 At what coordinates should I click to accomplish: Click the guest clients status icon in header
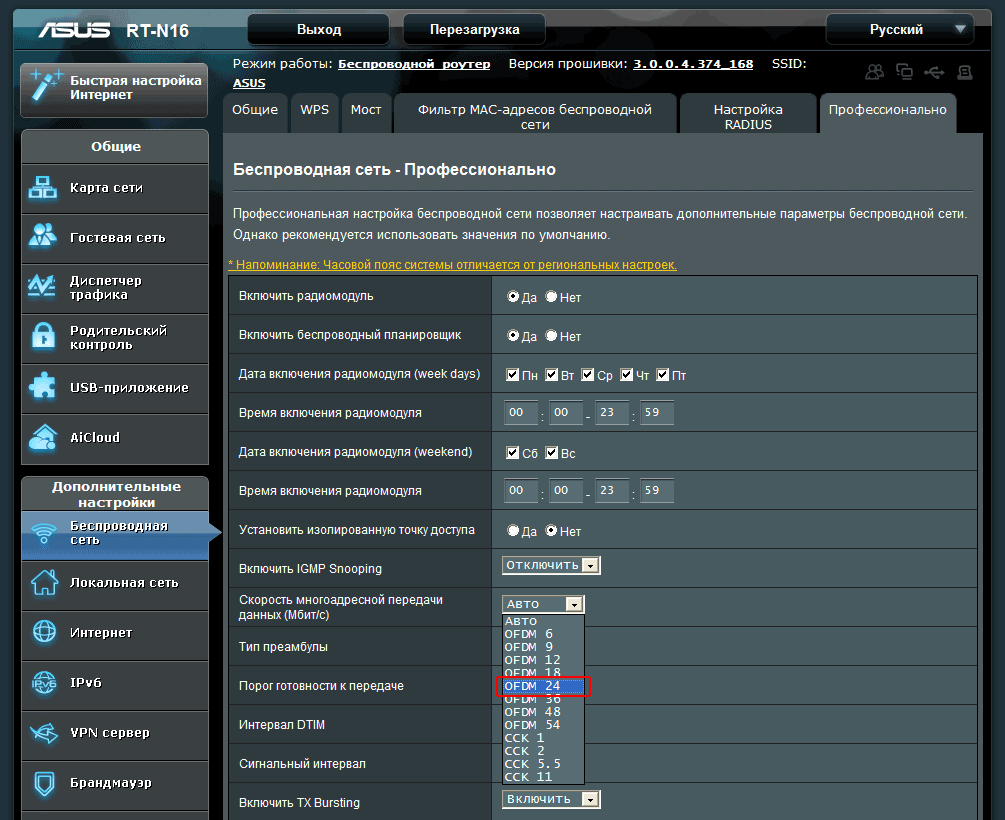(x=875, y=72)
